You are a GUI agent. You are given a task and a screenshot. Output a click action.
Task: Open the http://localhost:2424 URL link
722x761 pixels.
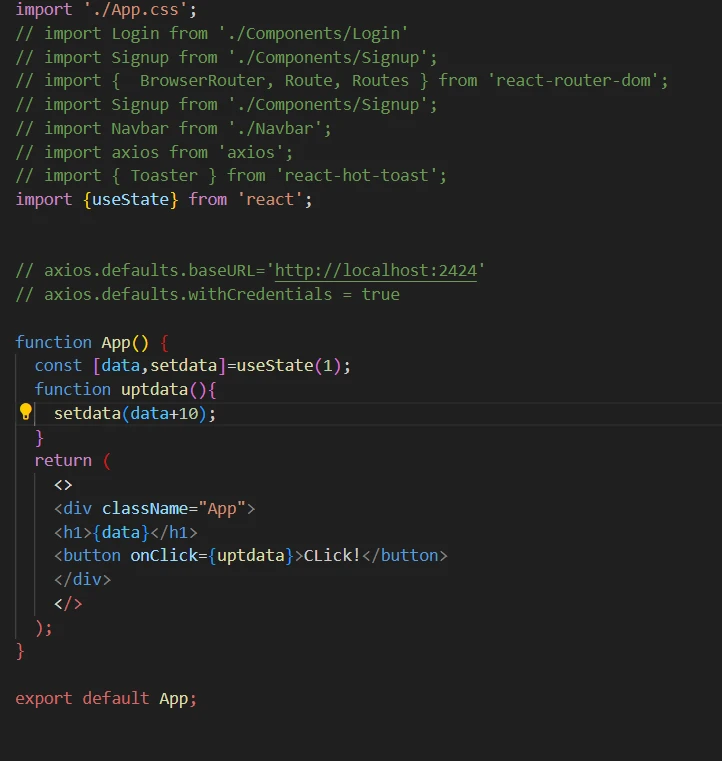(x=375, y=270)
